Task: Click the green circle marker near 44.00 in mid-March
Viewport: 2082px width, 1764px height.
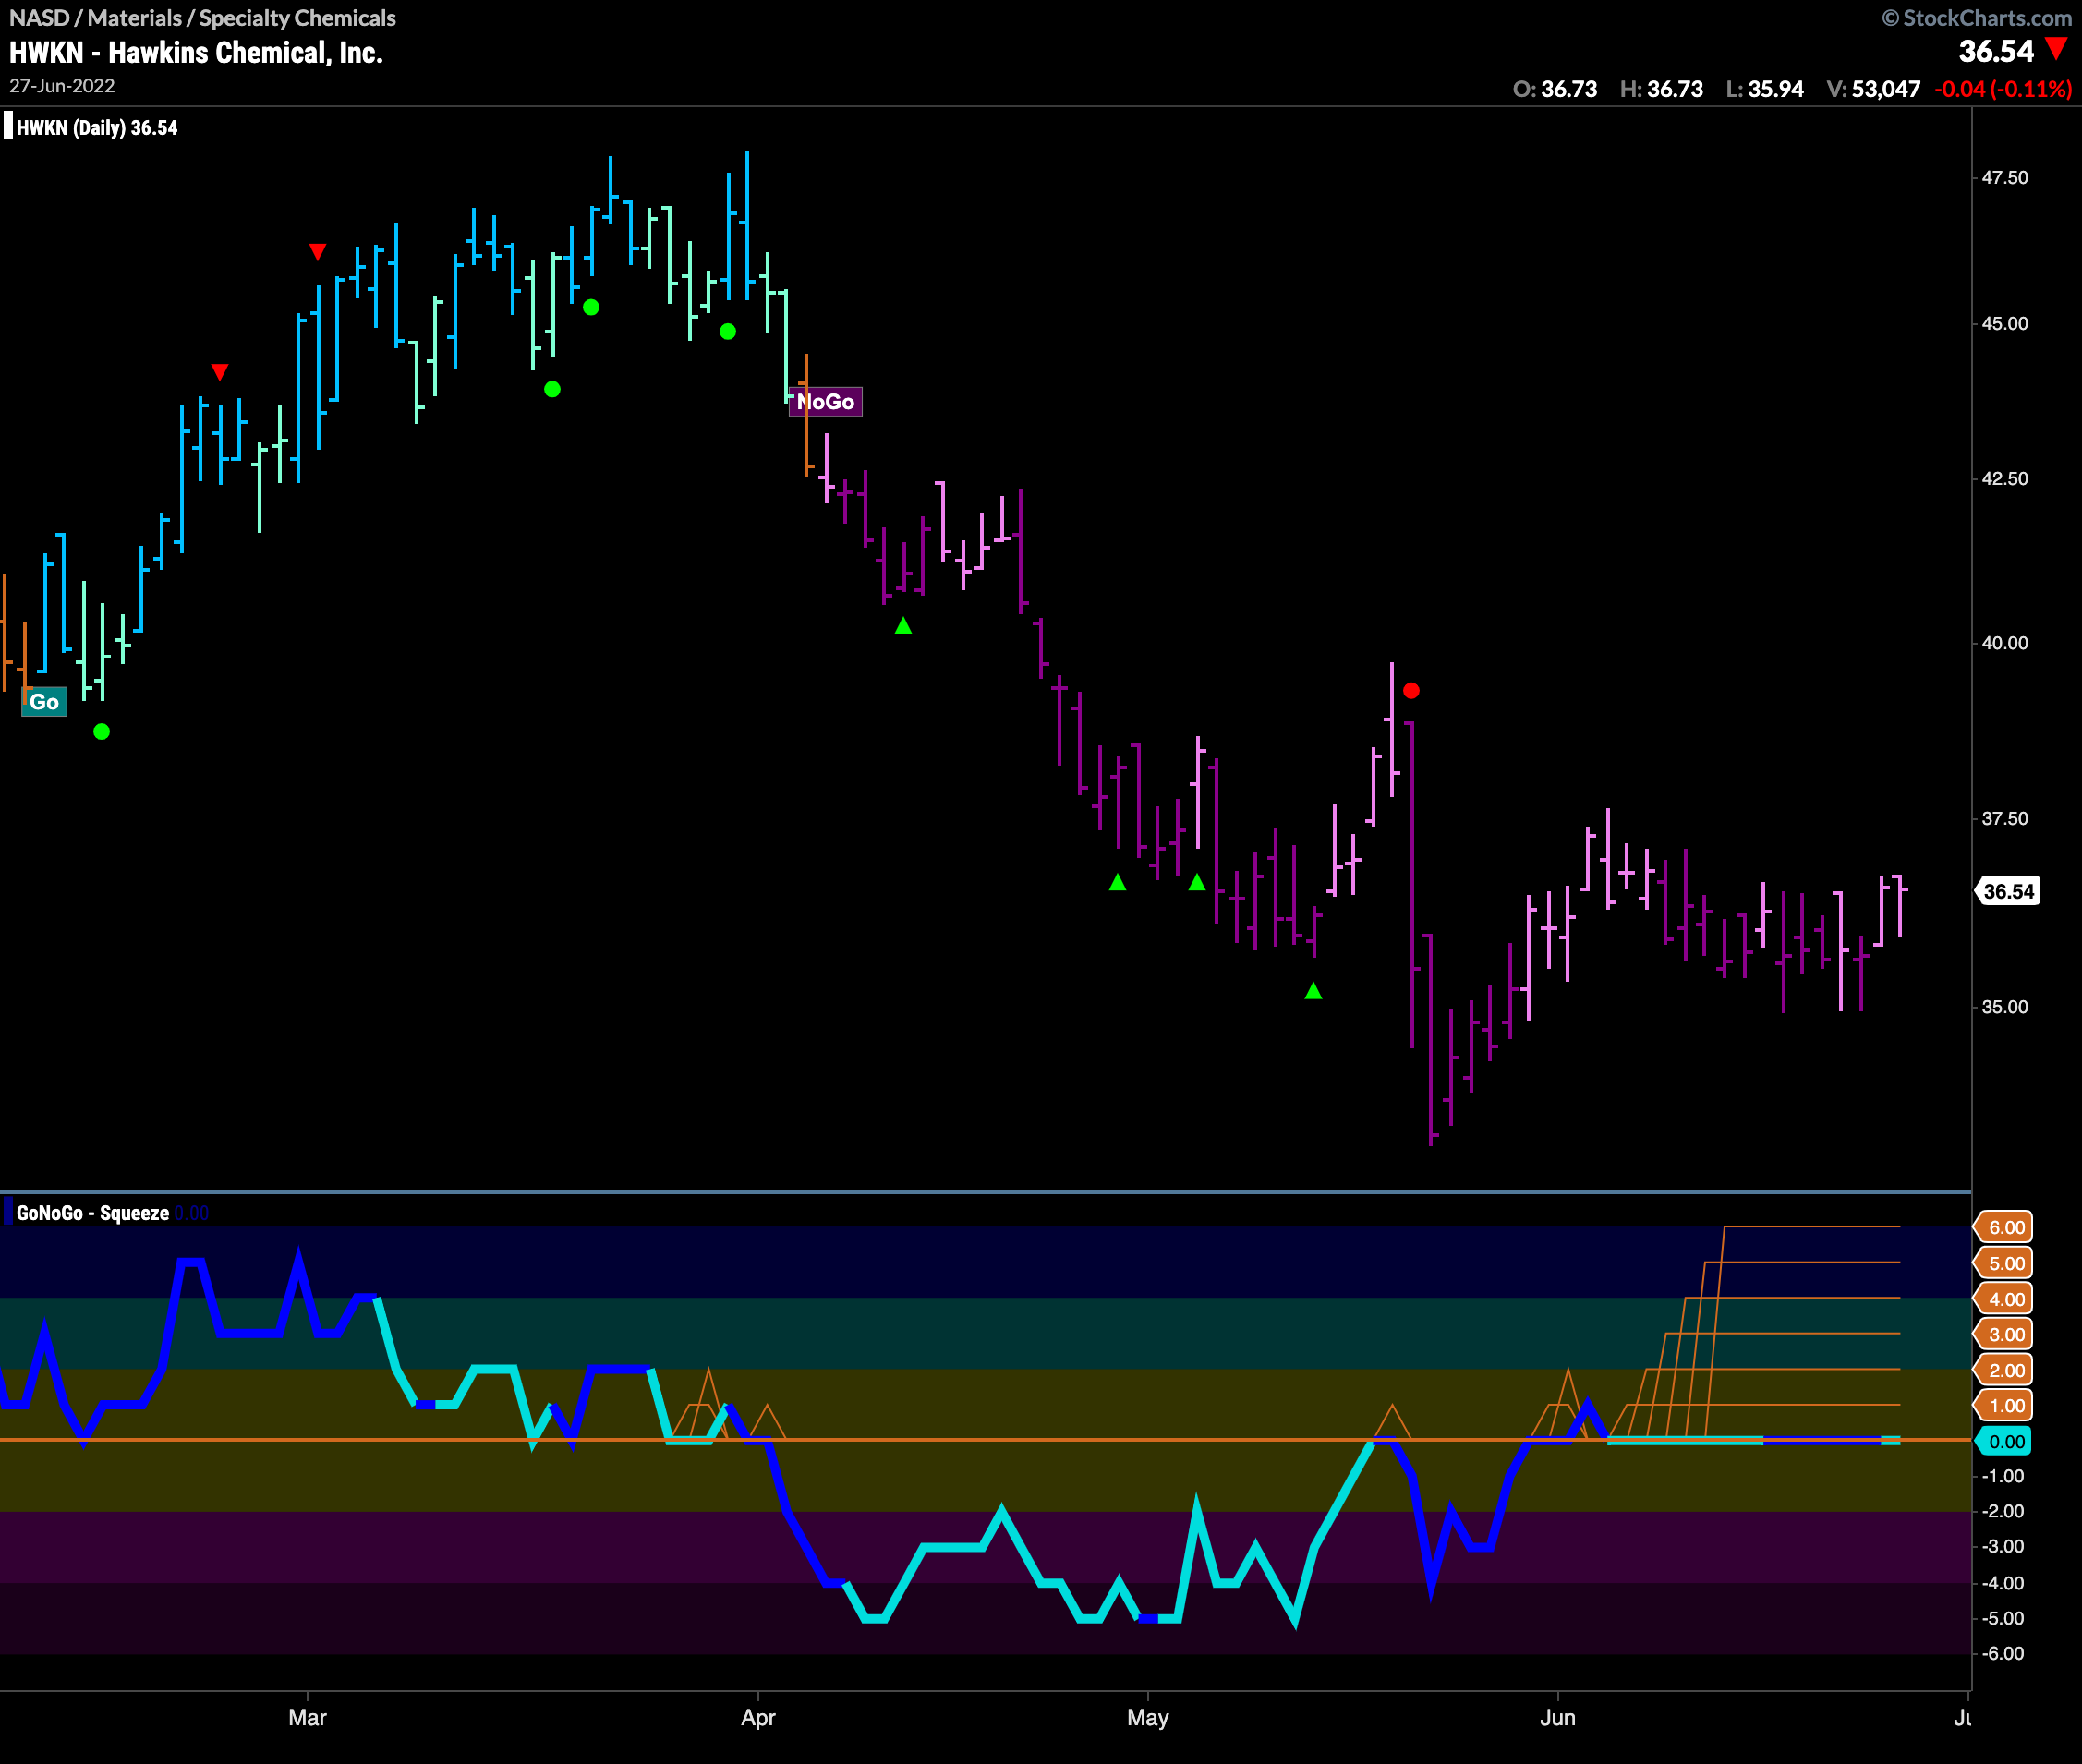Action: (552, 389)
